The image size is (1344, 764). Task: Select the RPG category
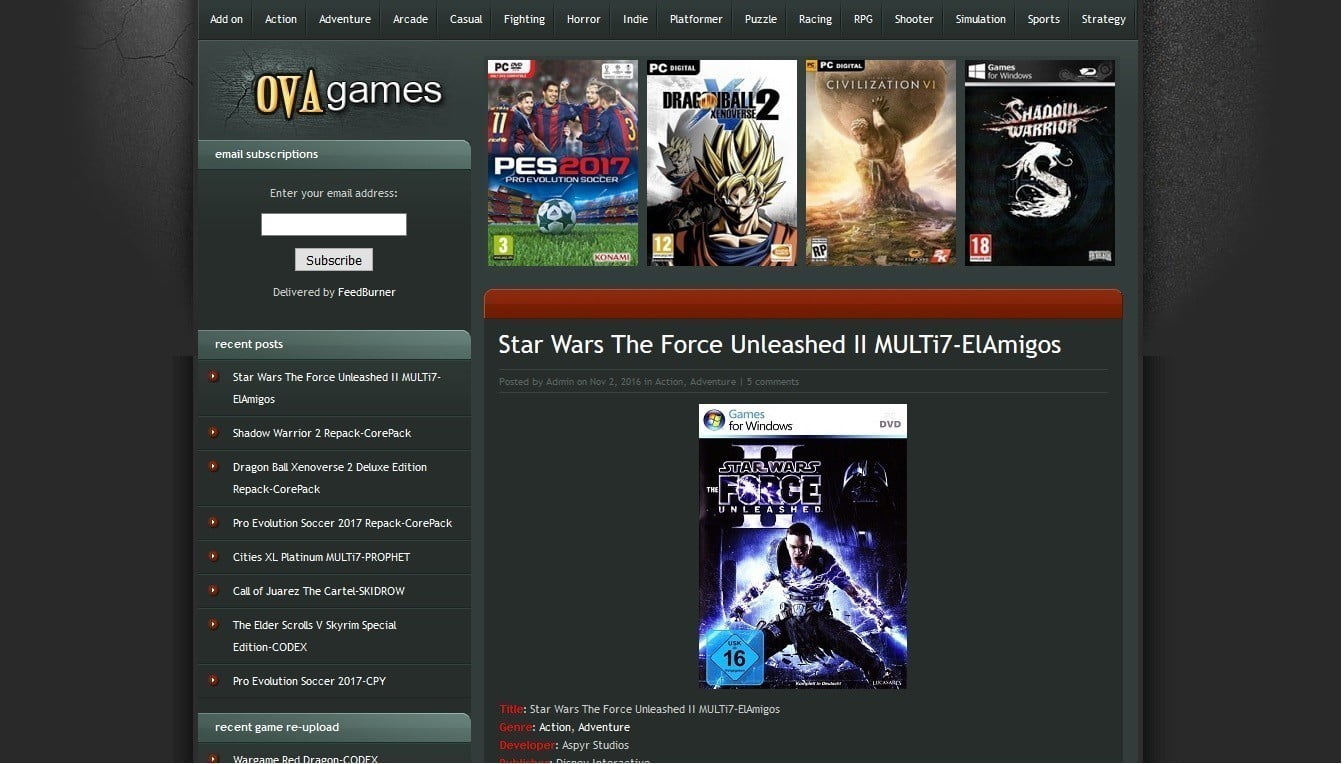coord(863,19)
